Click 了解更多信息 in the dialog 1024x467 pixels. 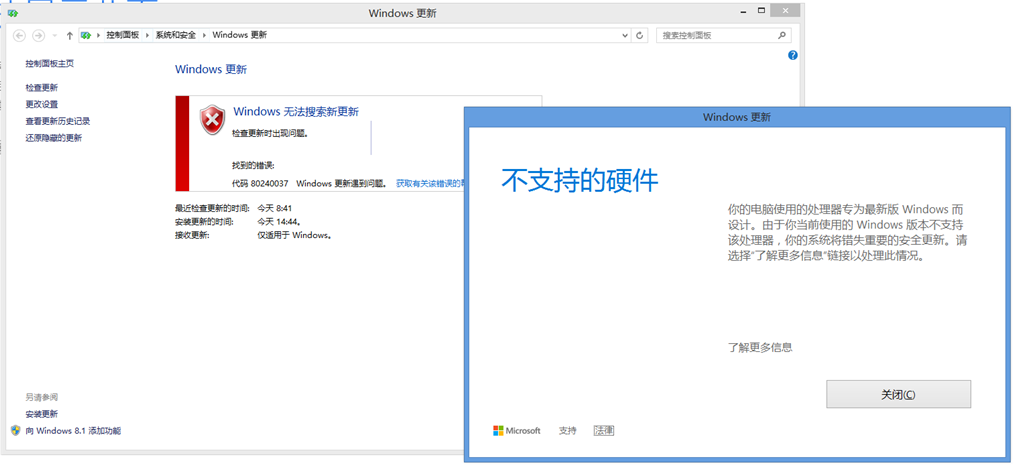pyautogui.click(x=760, y=347)
